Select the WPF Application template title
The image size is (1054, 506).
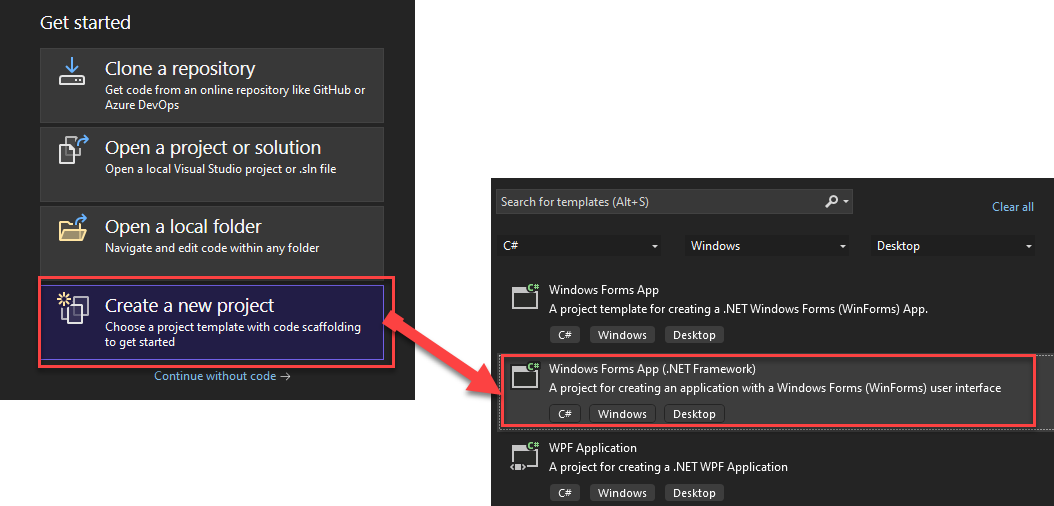coord(592,448)
